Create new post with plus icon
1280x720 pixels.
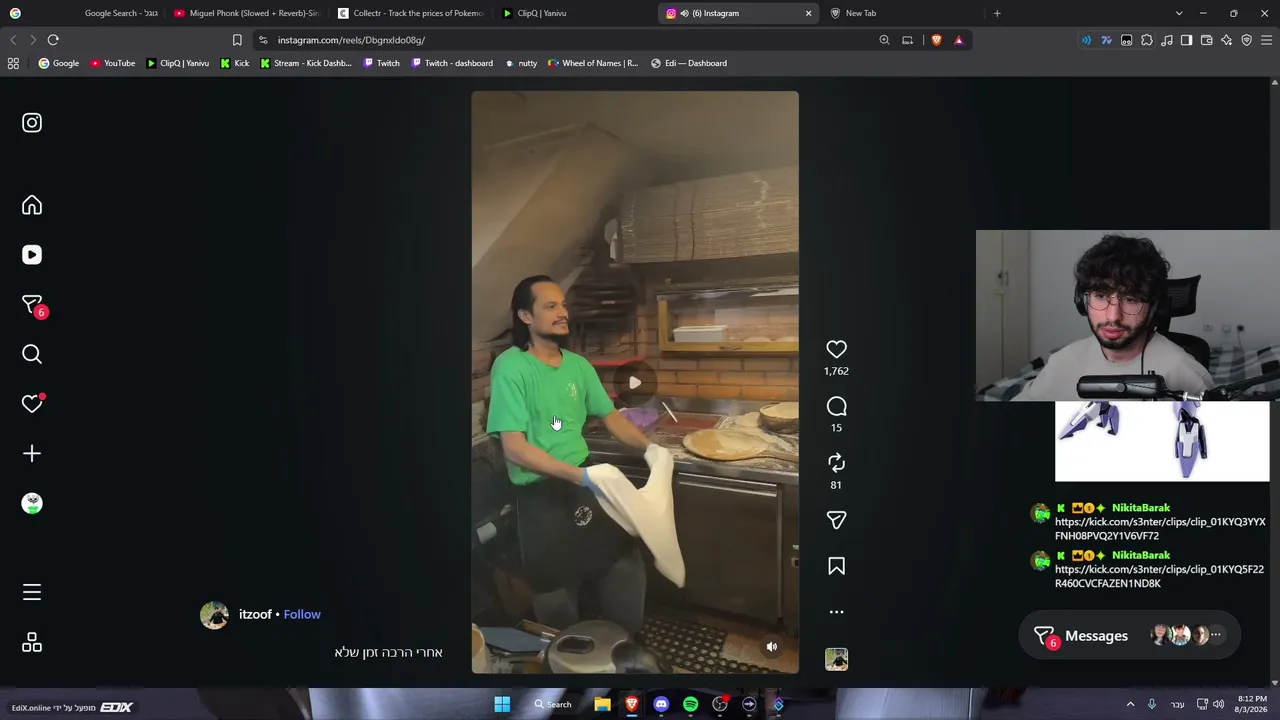click(32, 454)
